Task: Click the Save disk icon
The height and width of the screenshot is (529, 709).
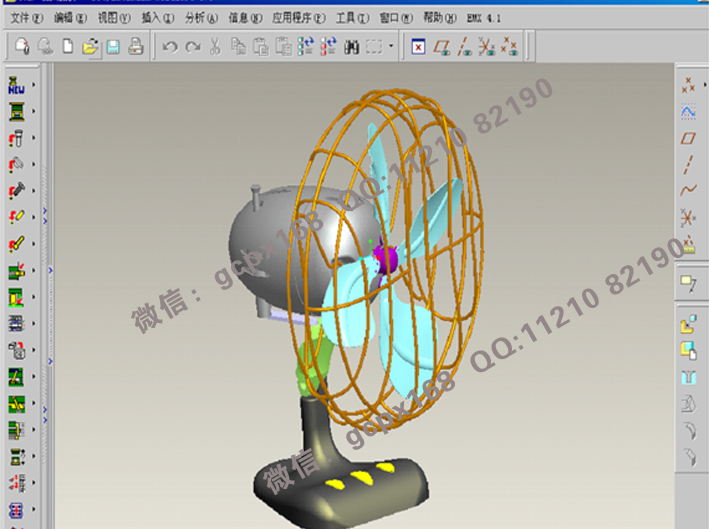Action: pyautogui.click(x=113, y=46)
